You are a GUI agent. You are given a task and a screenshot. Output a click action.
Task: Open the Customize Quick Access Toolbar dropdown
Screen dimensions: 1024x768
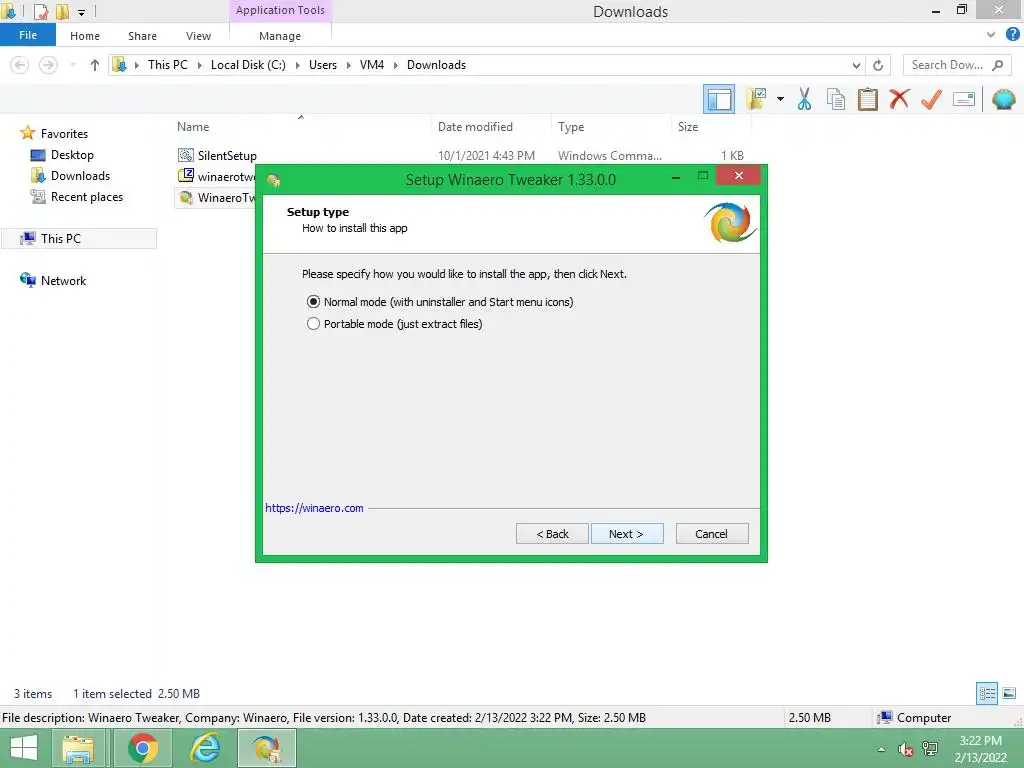(81, 12)
